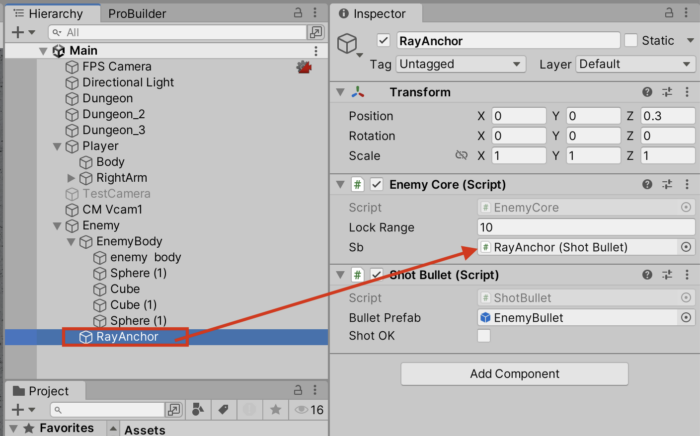Open Main scene options kebab menu
The height and width of the screenshot is (436, 700).
(316, 51)
